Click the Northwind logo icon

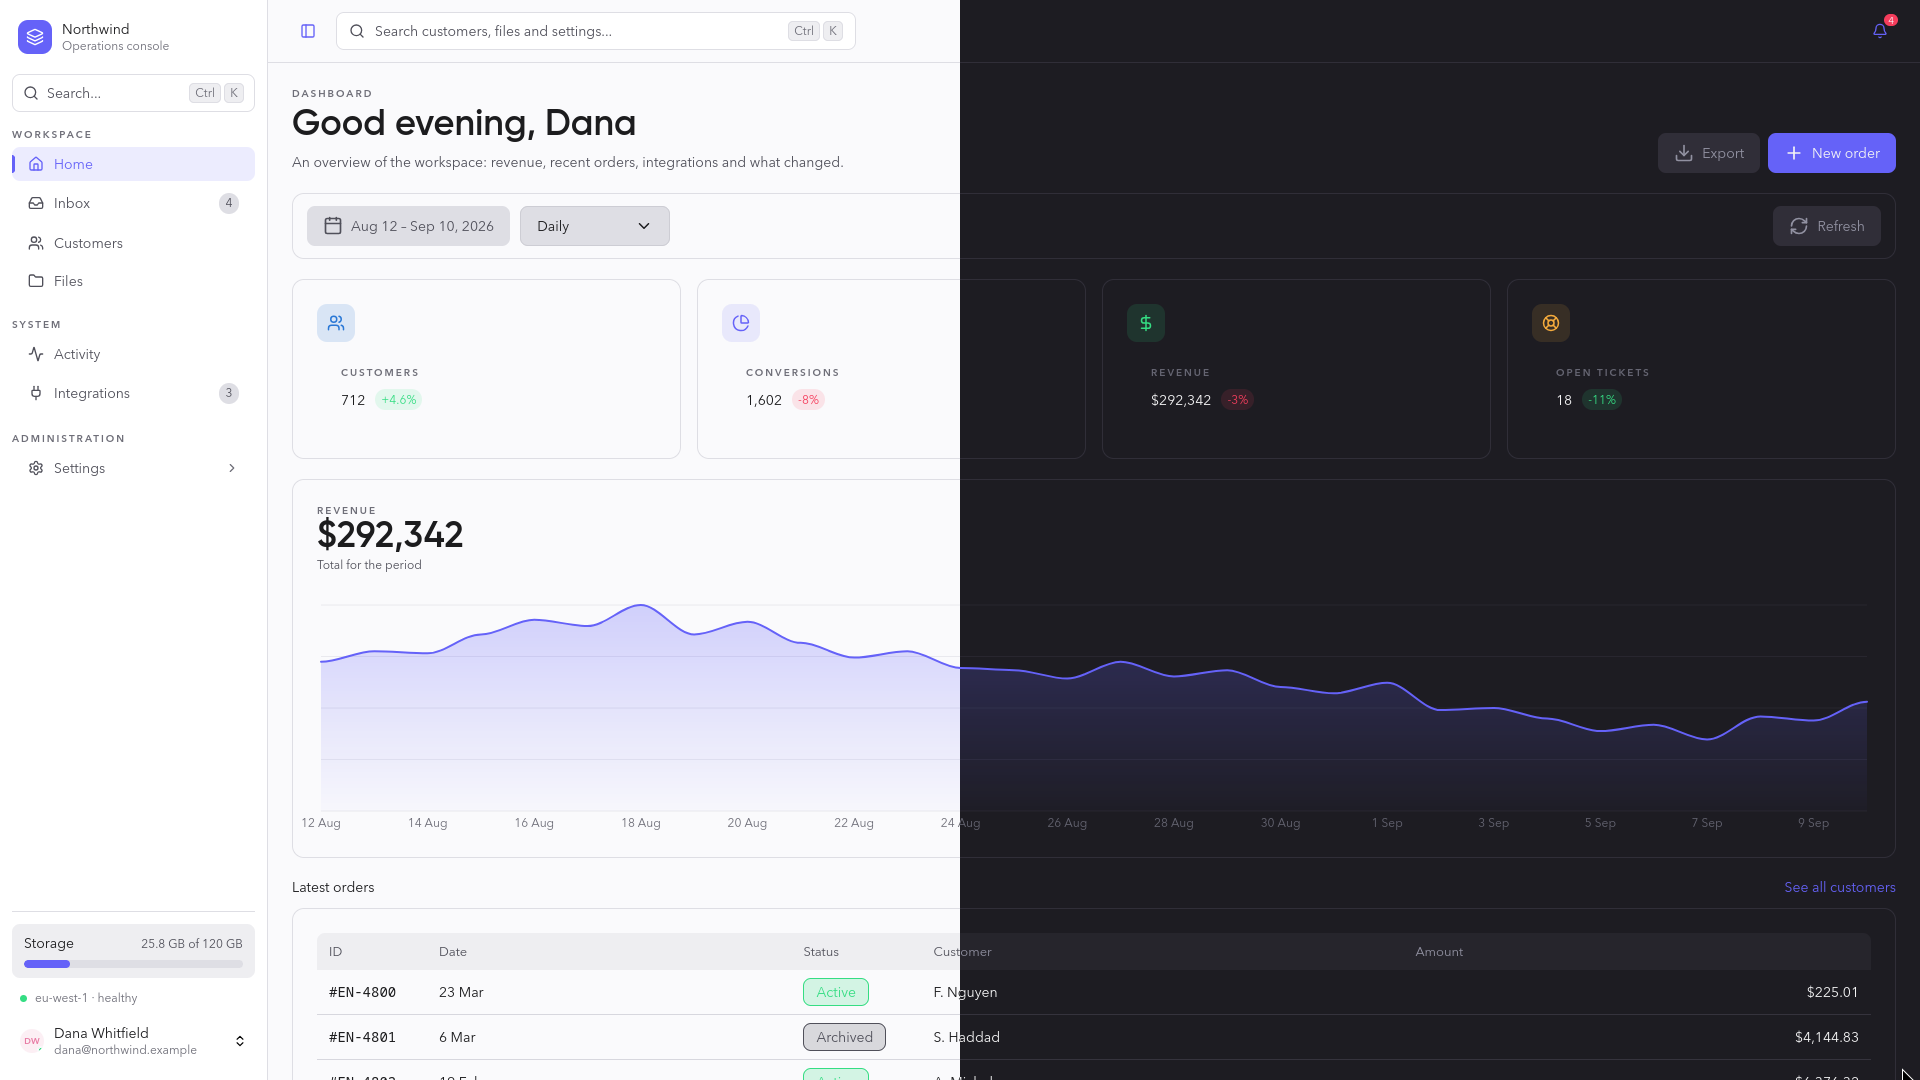click(x=35, y=37)
